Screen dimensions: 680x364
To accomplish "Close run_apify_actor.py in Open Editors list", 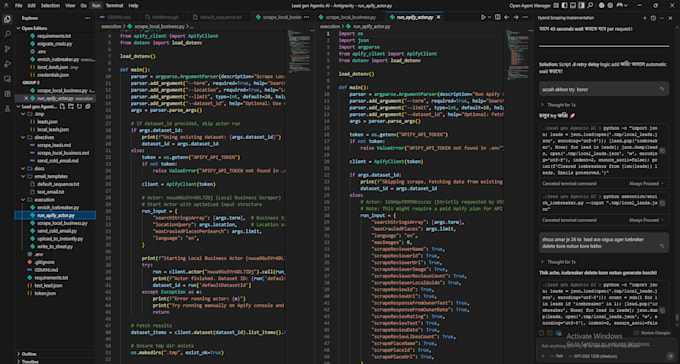I will [26, 98].
